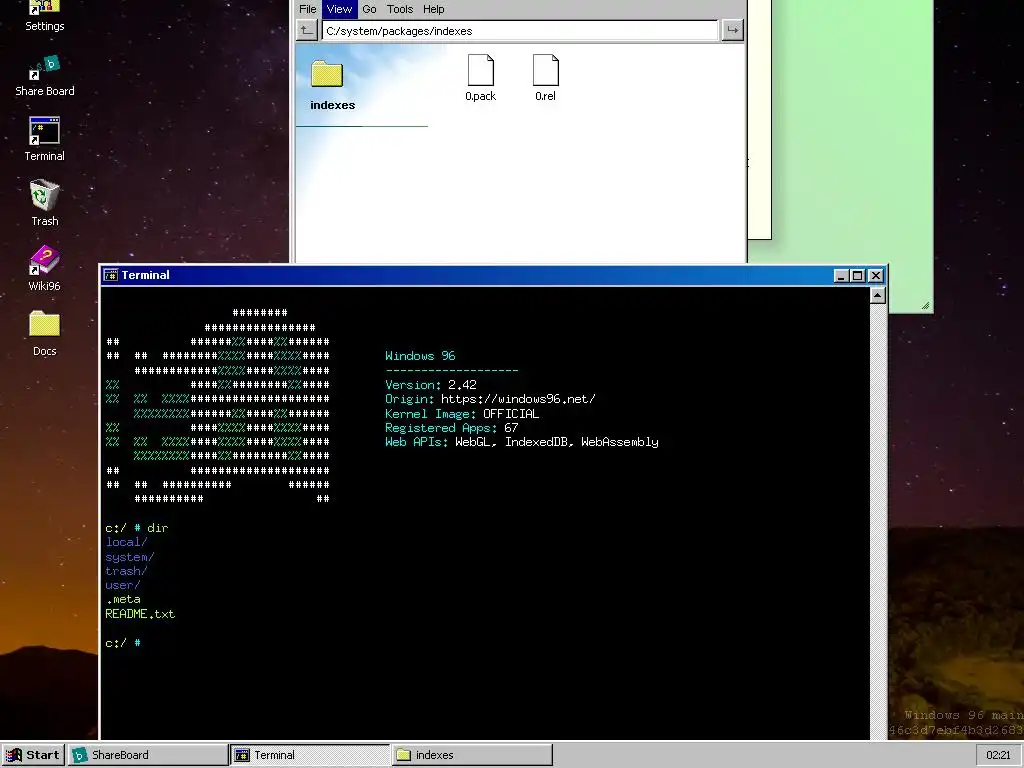Select the 0.rel file icon
The width and height of the screenshot is (1024, 768).
545,78
